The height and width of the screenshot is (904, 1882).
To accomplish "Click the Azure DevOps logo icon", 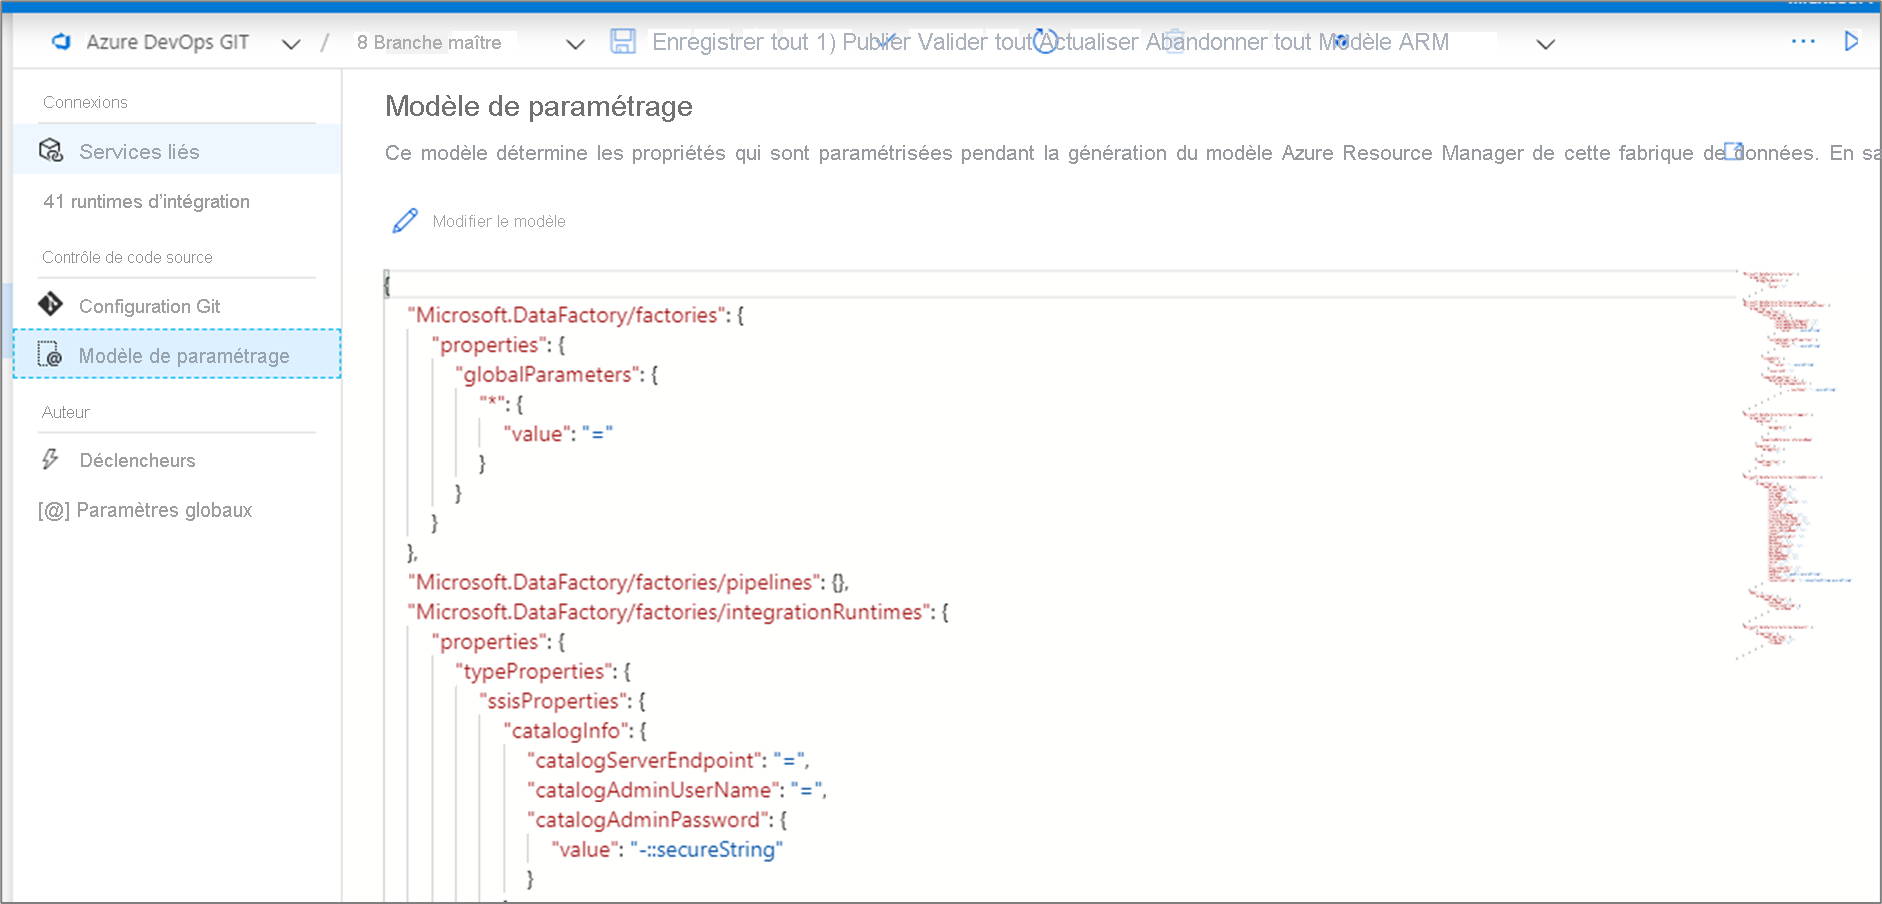I will pyautogui.click(x=61, y=42).
